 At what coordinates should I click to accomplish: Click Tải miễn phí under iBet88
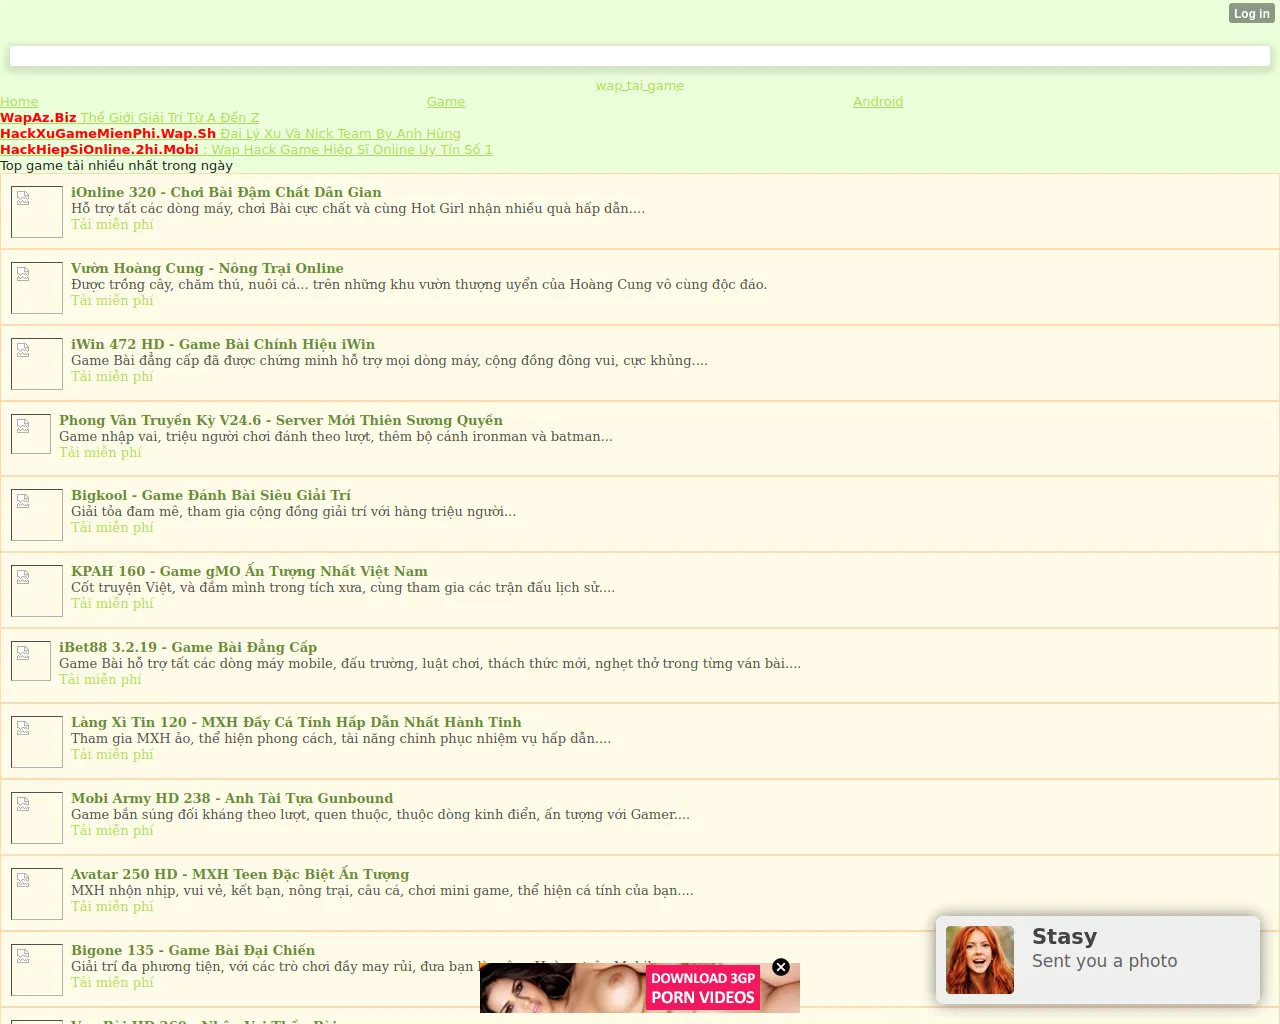tap(100, 679)
